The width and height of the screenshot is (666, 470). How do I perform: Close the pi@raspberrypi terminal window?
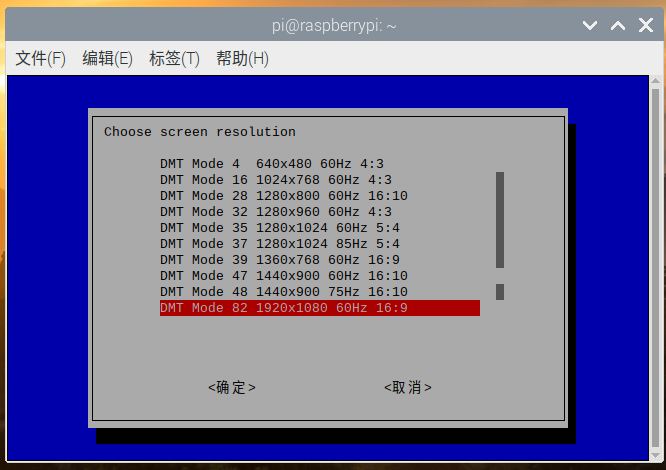tap(646, 25)
